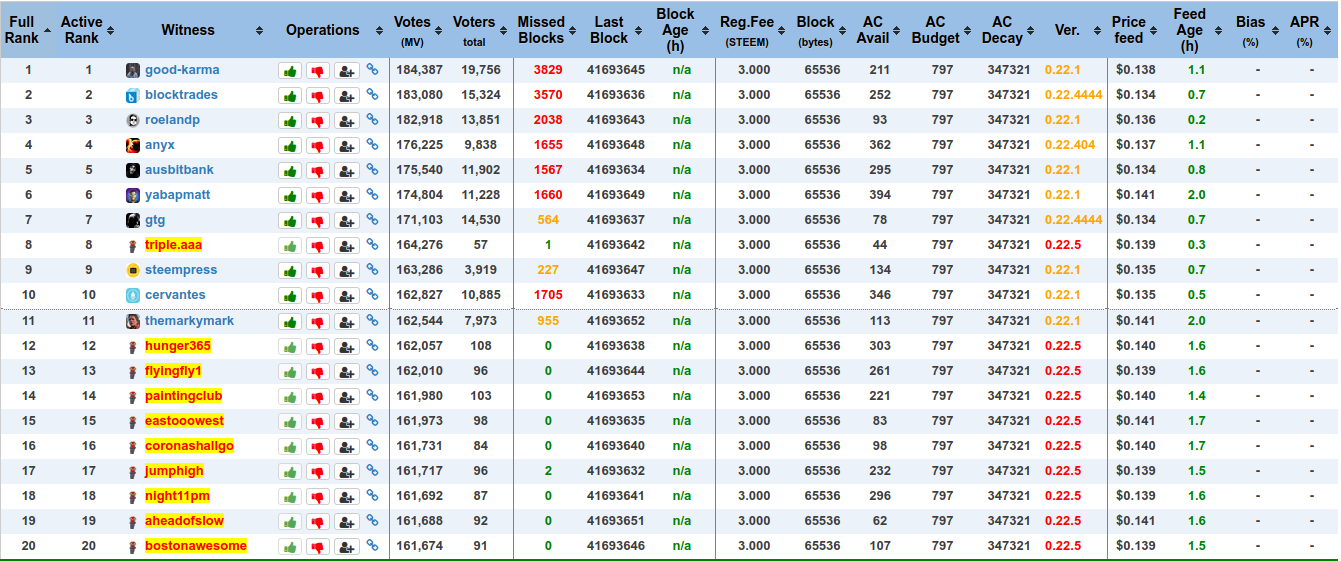
Task: Click thumbs-up for bostonawesome
Action: coord(290,547)
